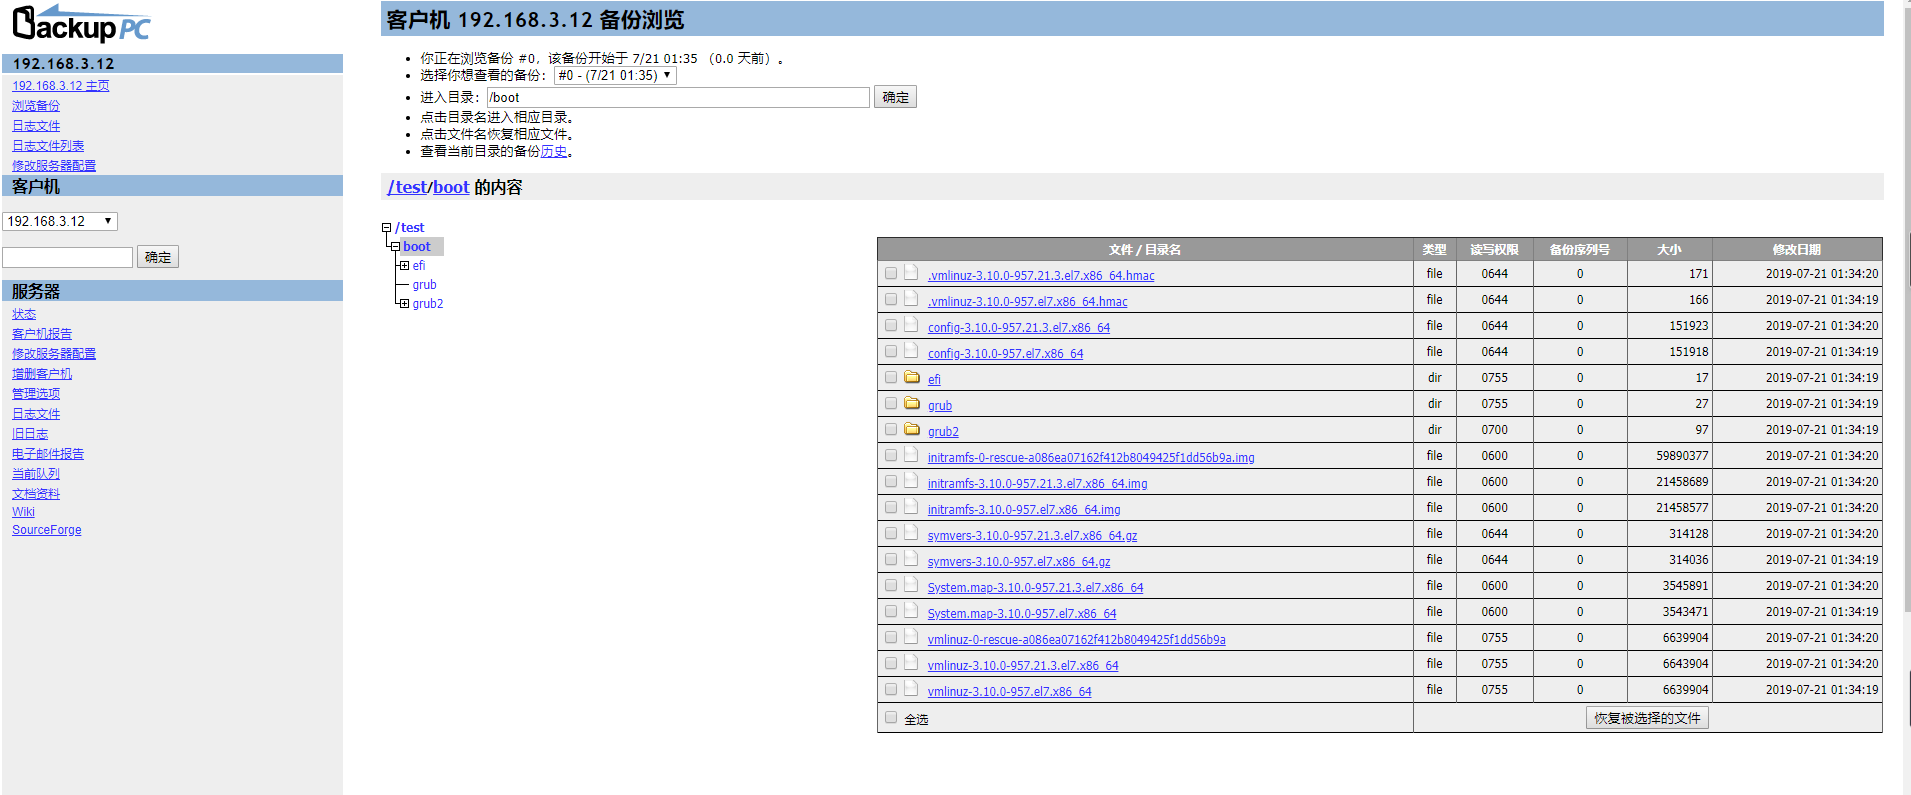Click the client search input field

[x=67, y=257]
